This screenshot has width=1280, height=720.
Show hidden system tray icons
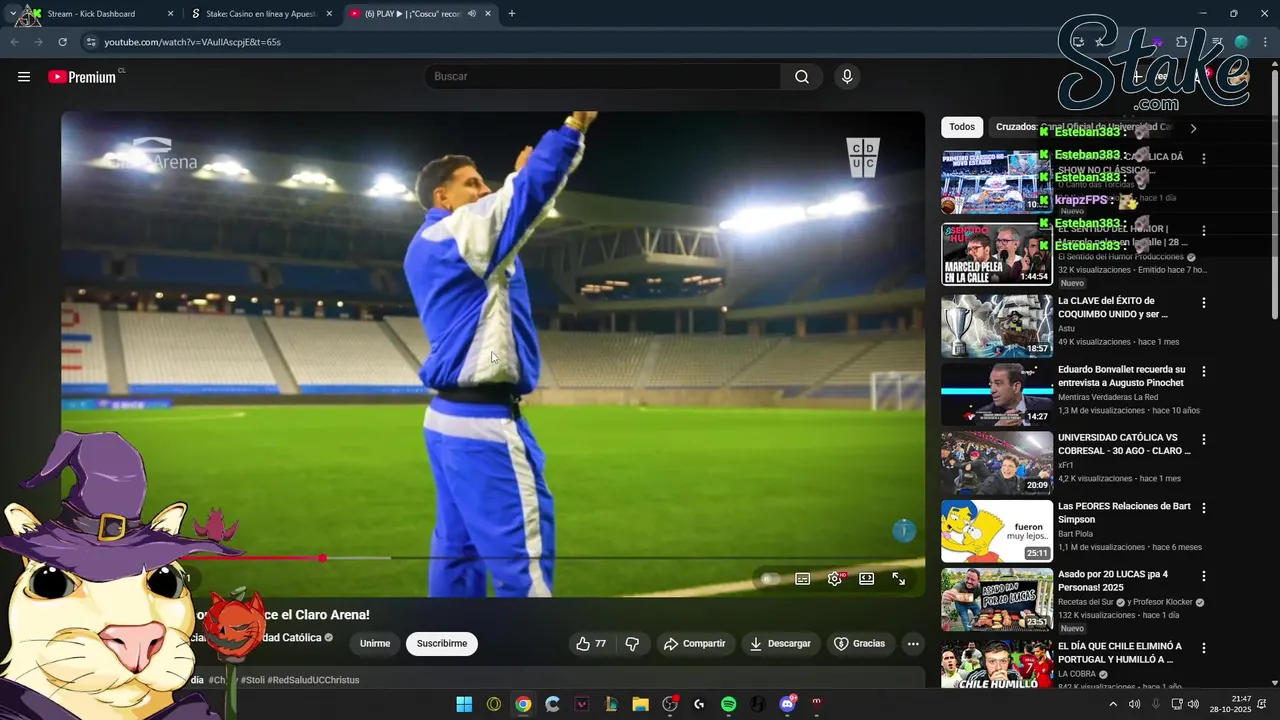click(x=1113, y=704)
